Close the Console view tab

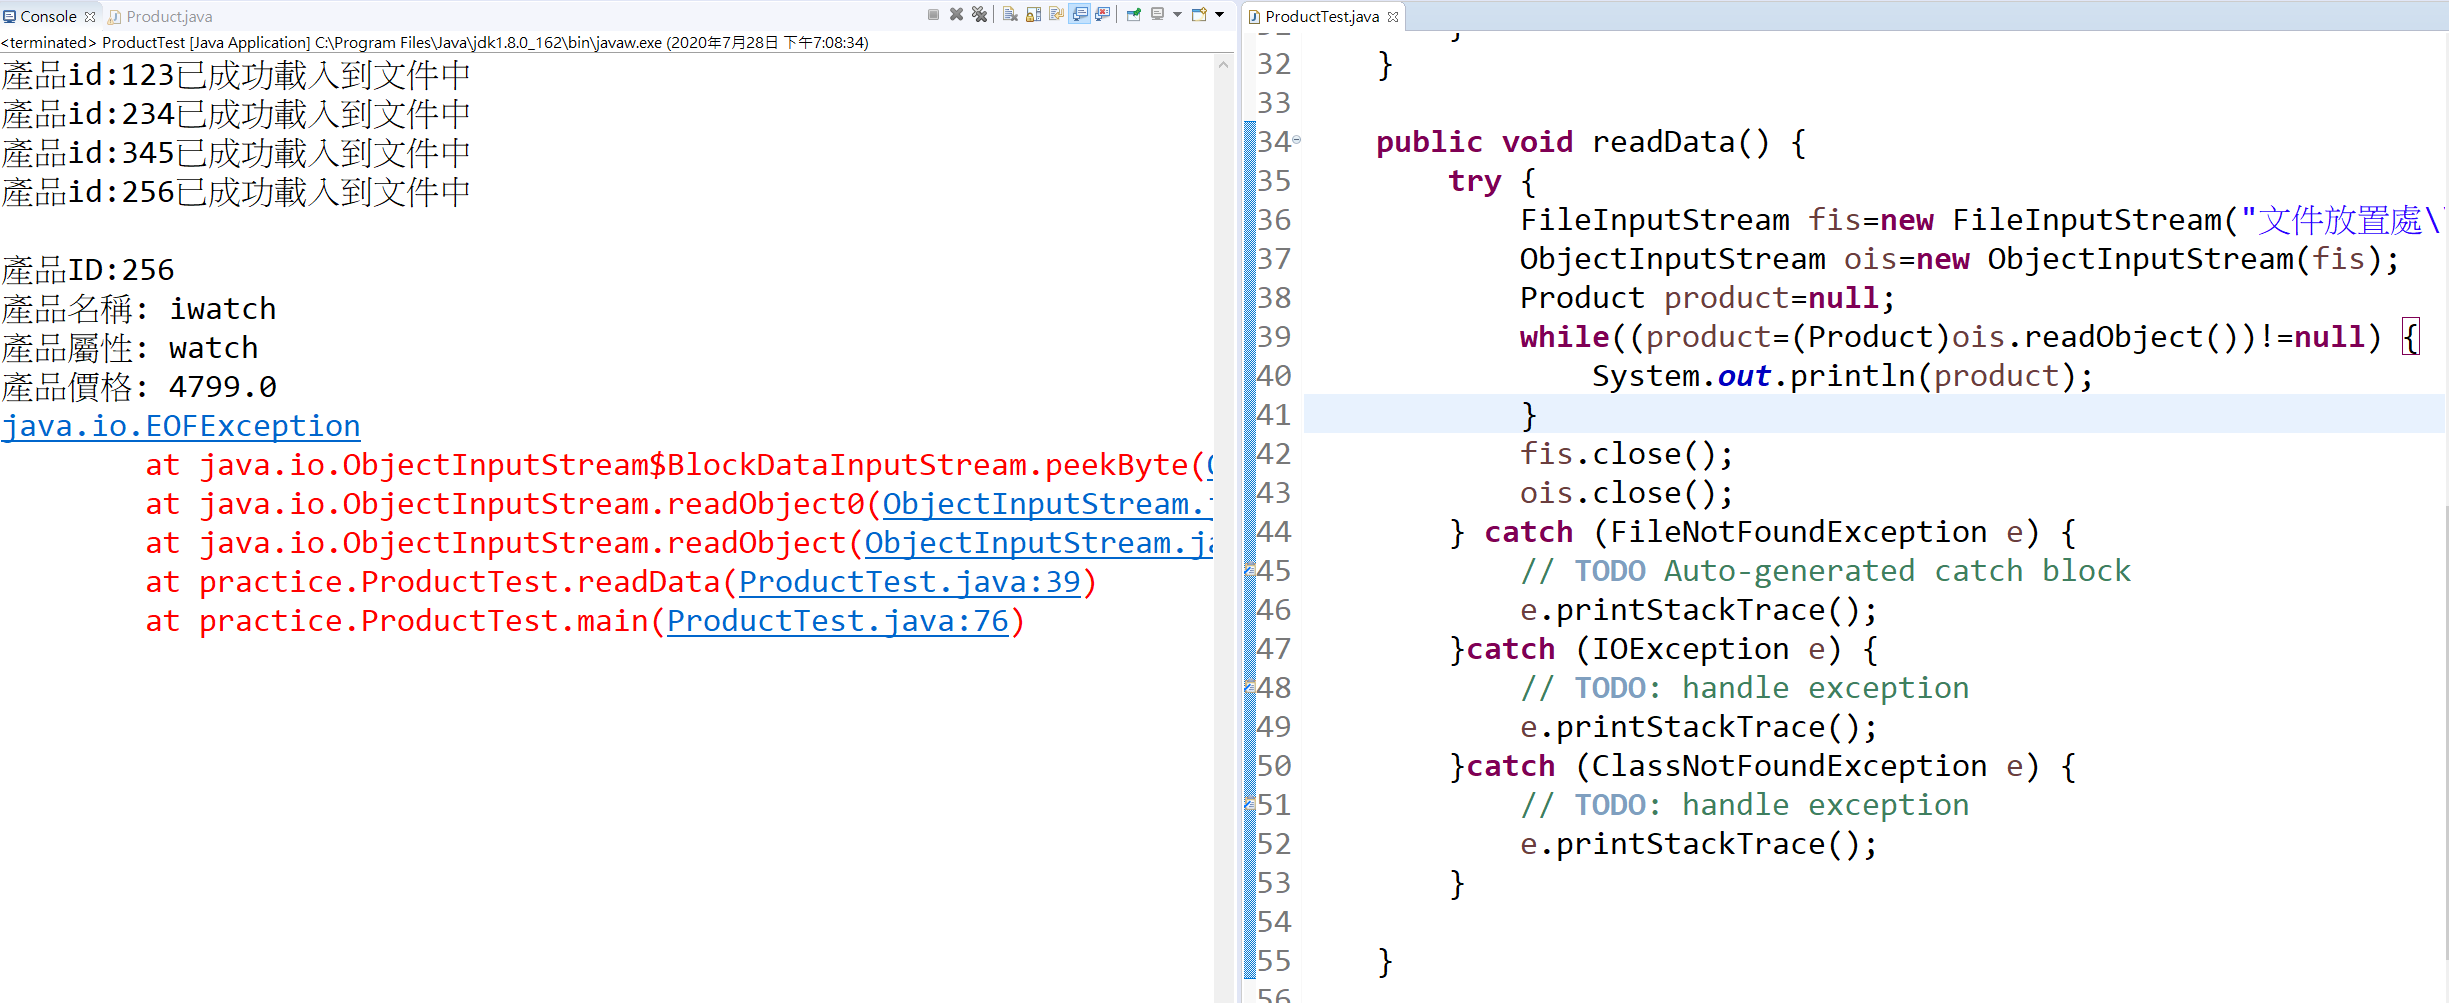(x=90, y=16)
